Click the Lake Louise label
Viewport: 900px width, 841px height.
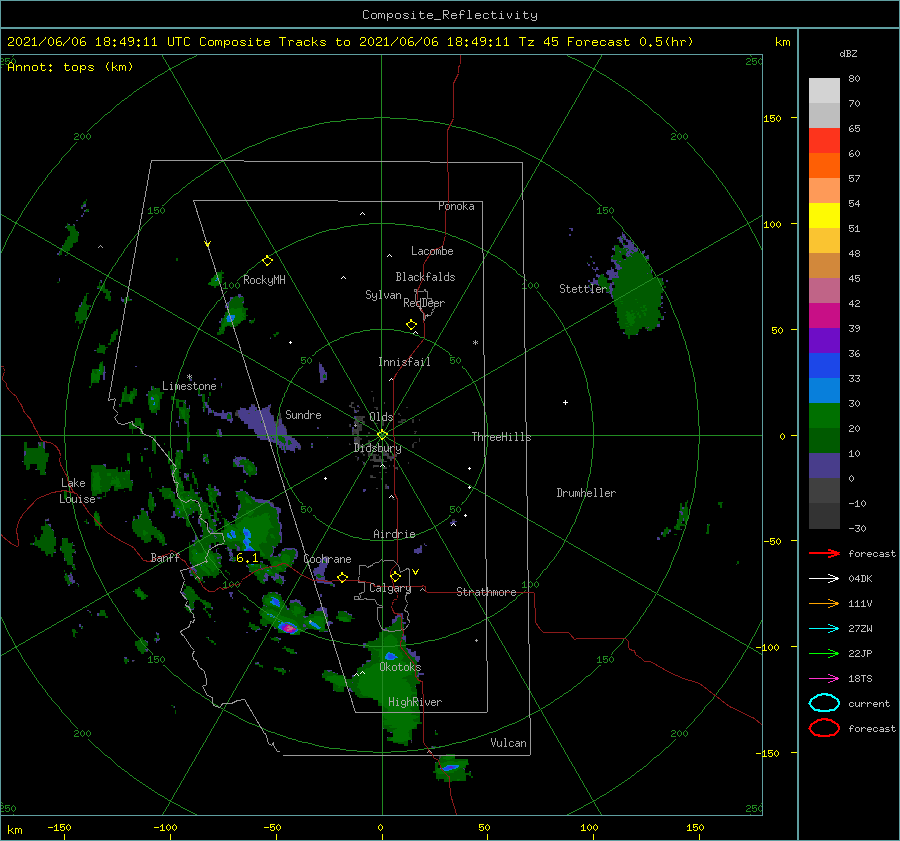point(77,491)
